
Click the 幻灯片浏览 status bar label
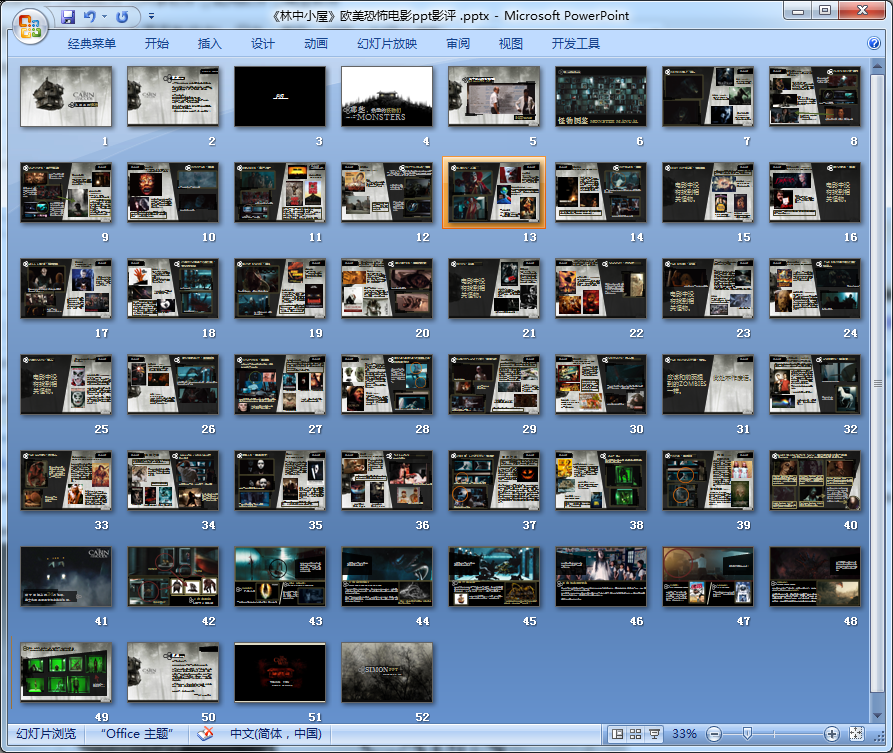(46, 734)
